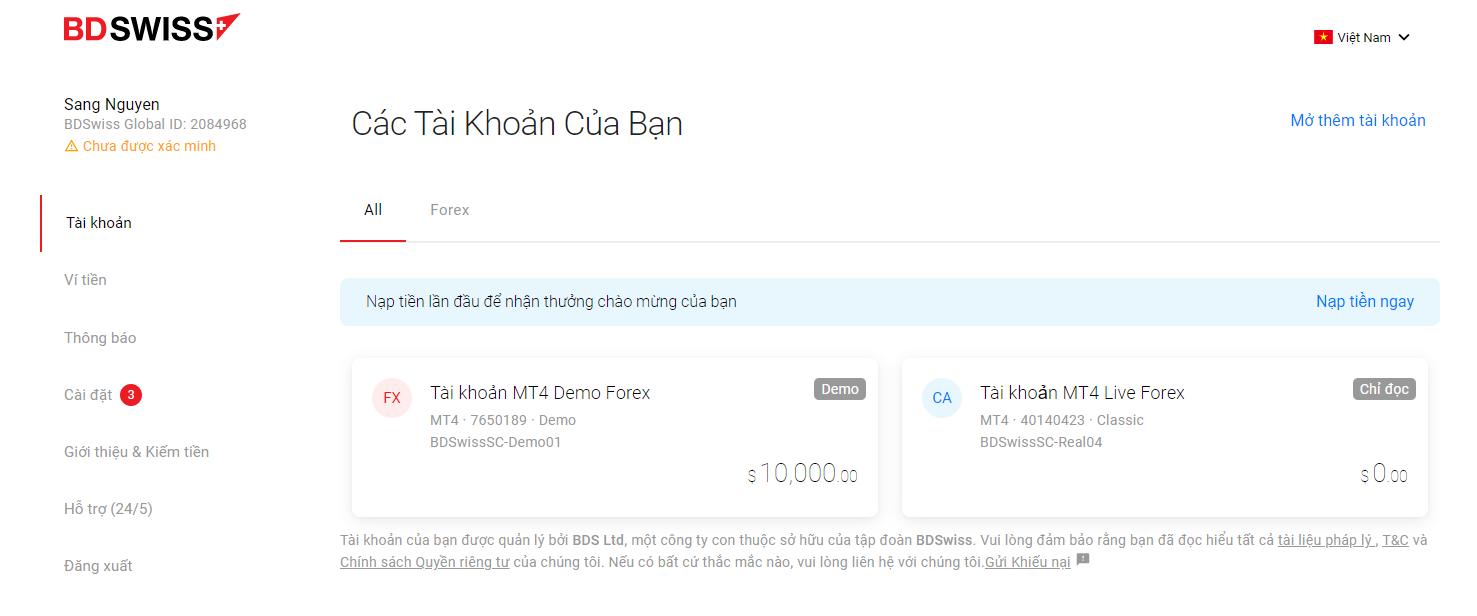Click Nạp tiền ngay deposit link
1477x616 pixels.
[x=1365, y=302]
